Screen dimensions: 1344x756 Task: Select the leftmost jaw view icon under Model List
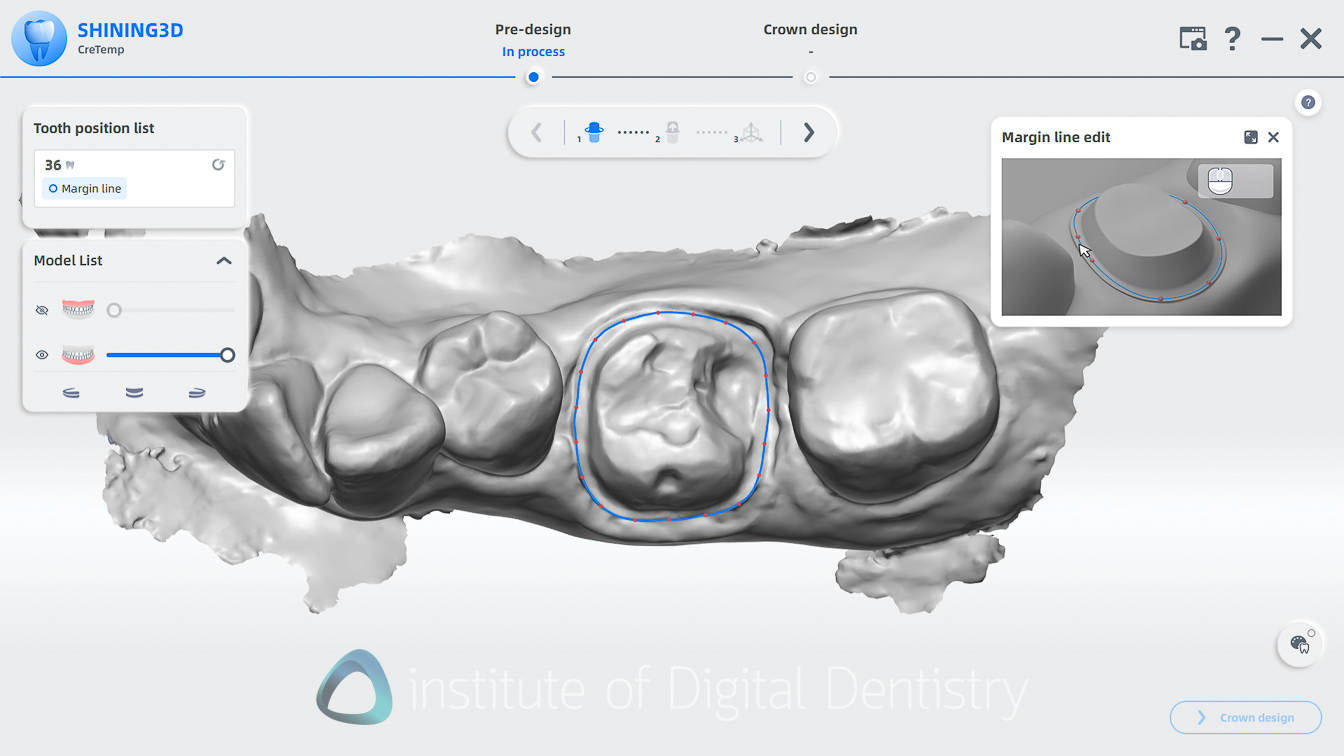(70, 392)
